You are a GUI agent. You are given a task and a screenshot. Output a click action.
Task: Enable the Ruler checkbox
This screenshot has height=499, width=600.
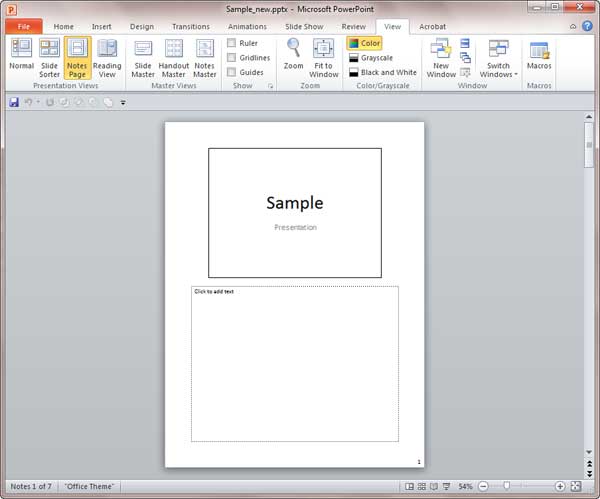coord(231,43)
